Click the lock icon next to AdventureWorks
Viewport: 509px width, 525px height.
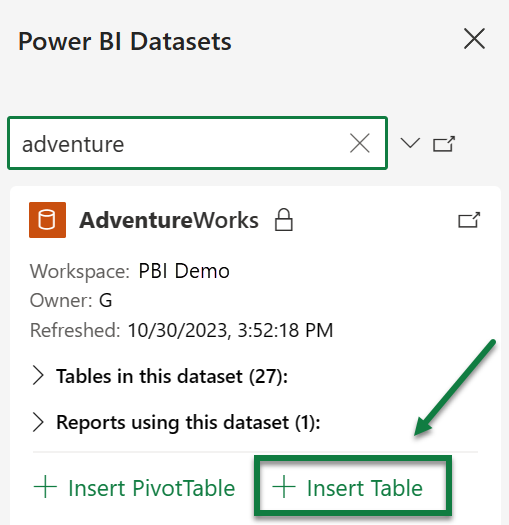point(284,220)
